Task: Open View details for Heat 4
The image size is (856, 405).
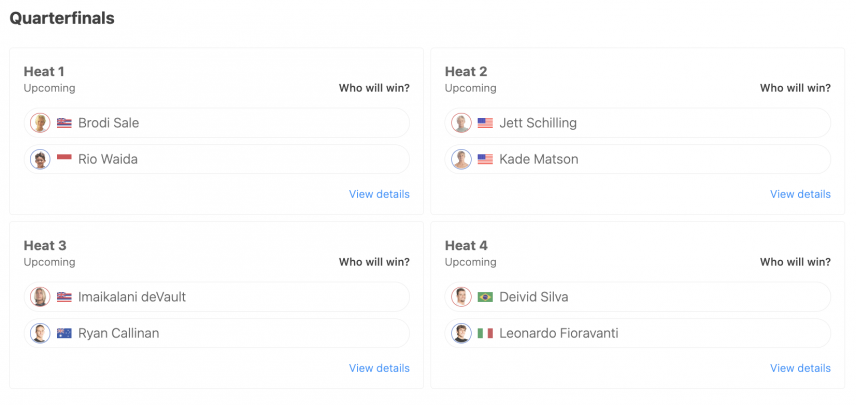Action: click(x=800, y=368)
